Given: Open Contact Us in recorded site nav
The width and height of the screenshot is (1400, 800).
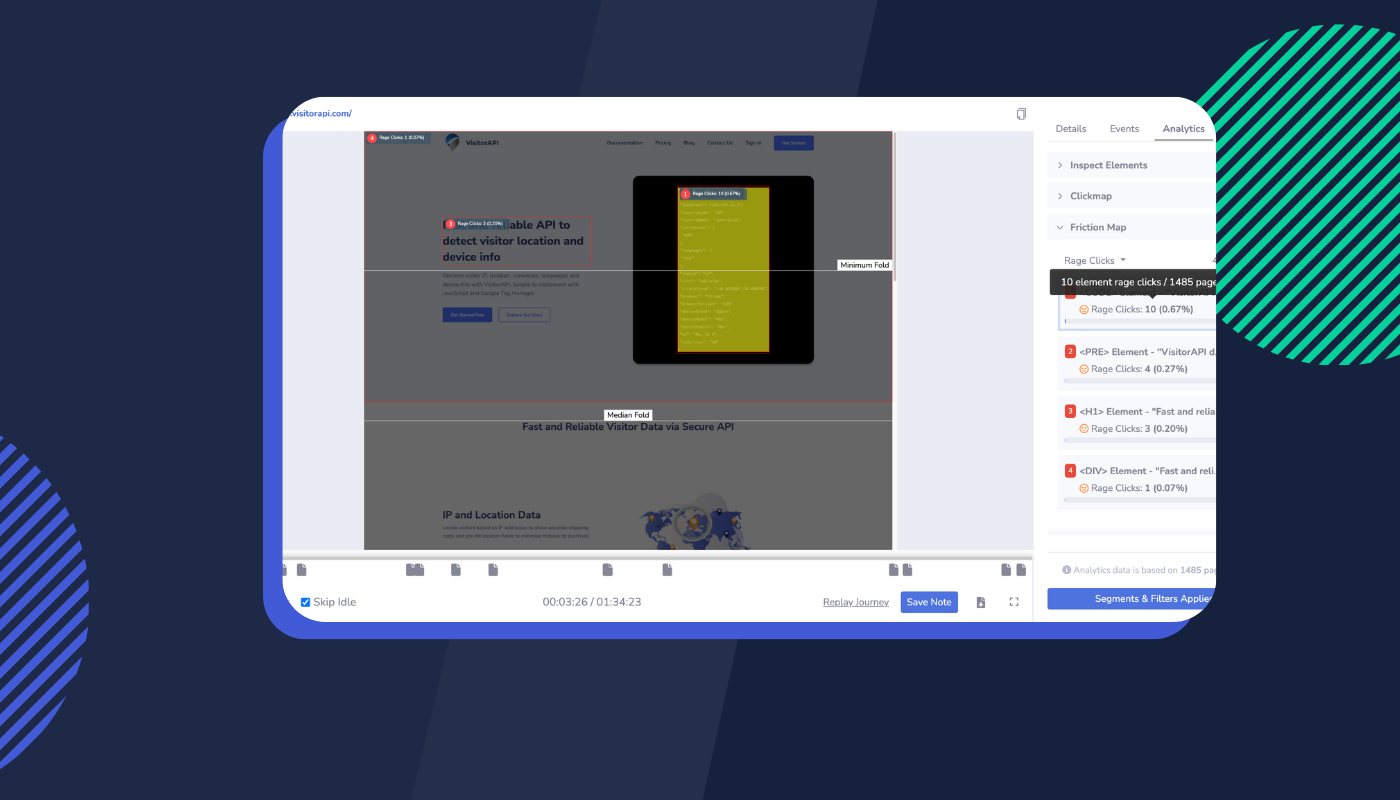Looking at the screenshot, I should tap(720, 143).
